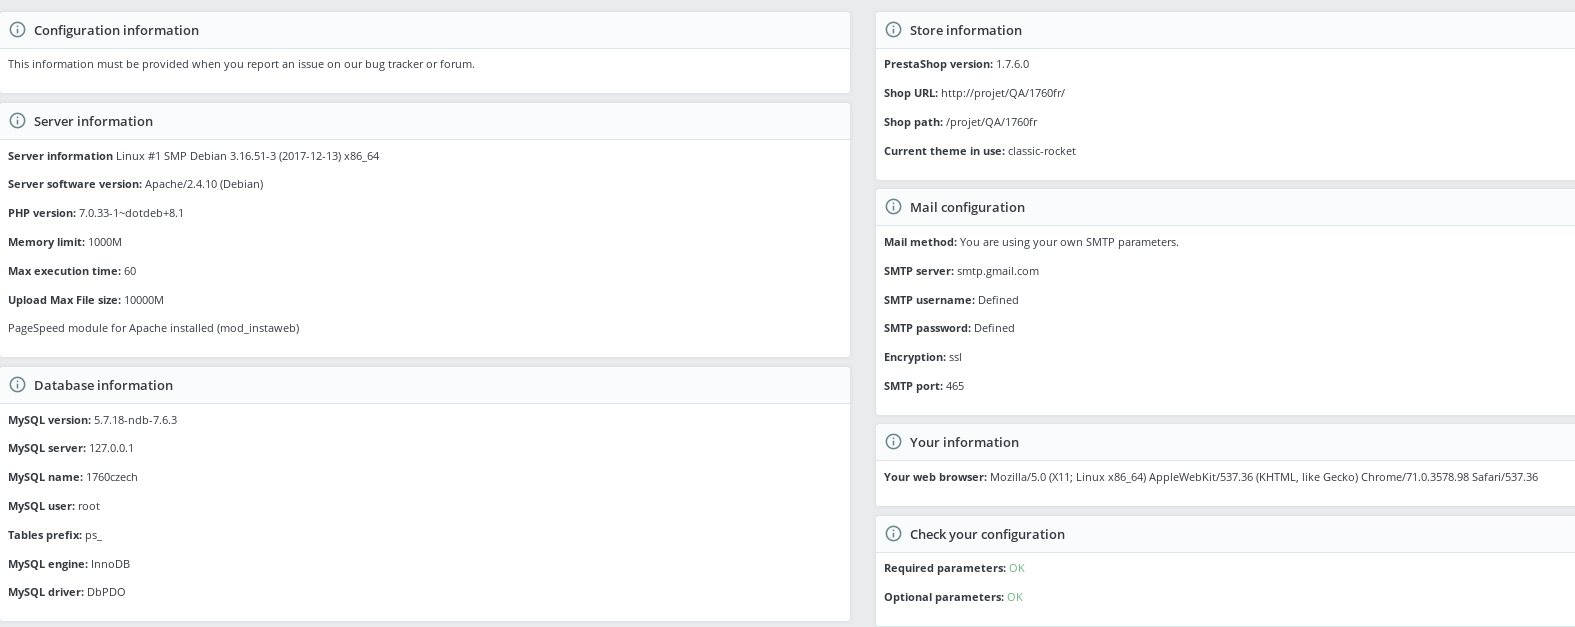Click the Configuration information info icon
This screenshot has width=1575, height=627.
(17, 30)
